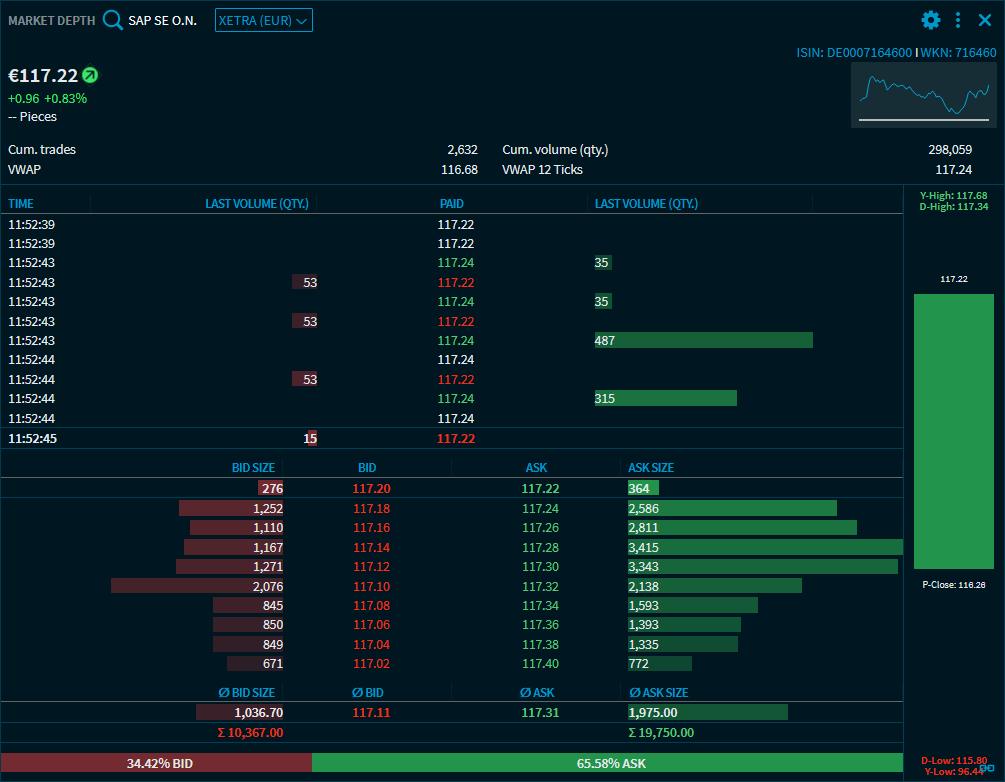Click the WKN 716460 label
Viewport: 1005px width, 782px height.
(958, 53)
